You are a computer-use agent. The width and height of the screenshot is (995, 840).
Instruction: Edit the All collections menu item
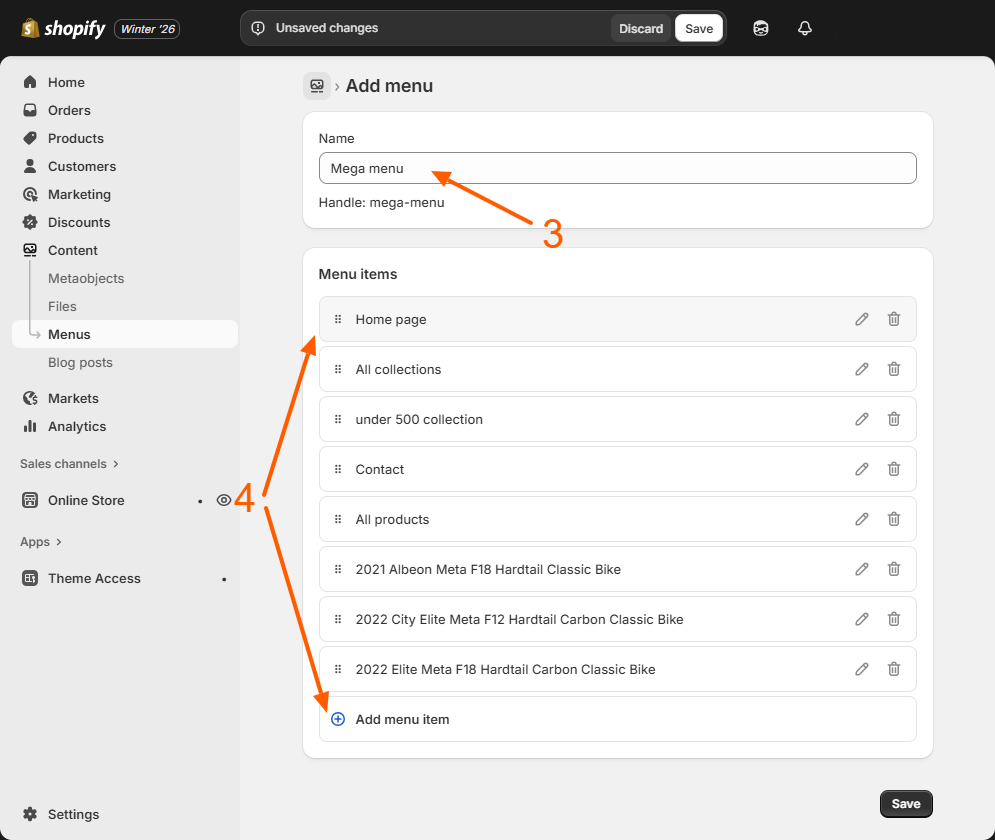pos(861,369)
